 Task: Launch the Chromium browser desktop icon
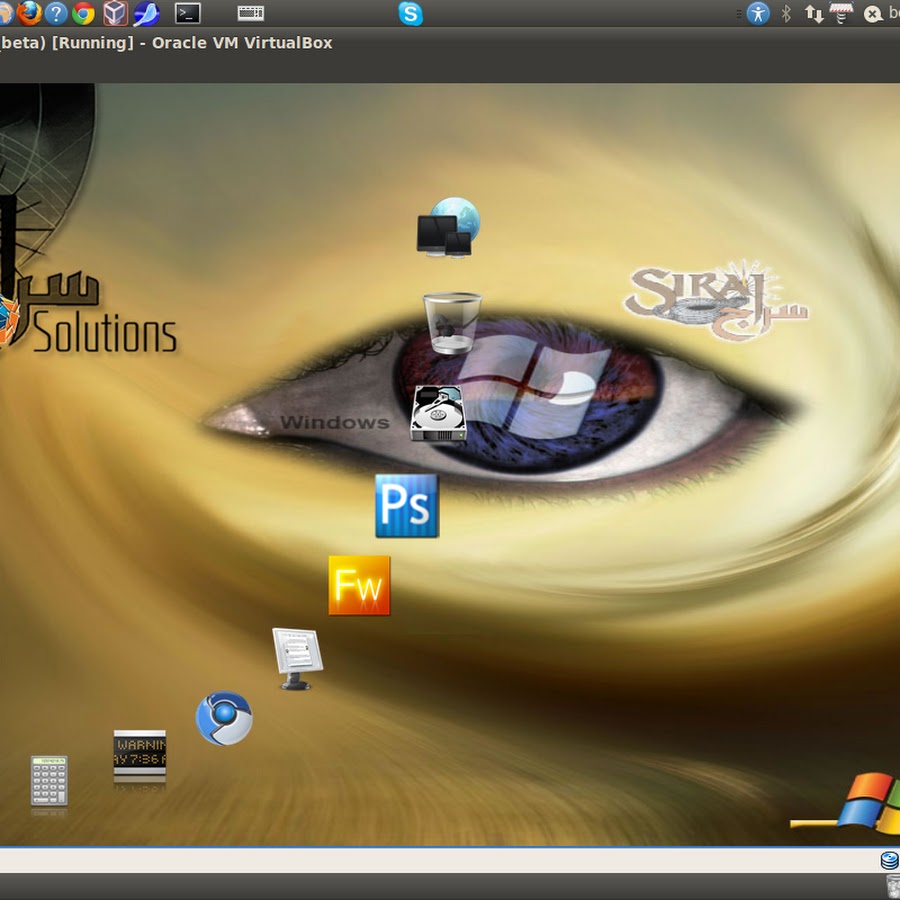224,718
